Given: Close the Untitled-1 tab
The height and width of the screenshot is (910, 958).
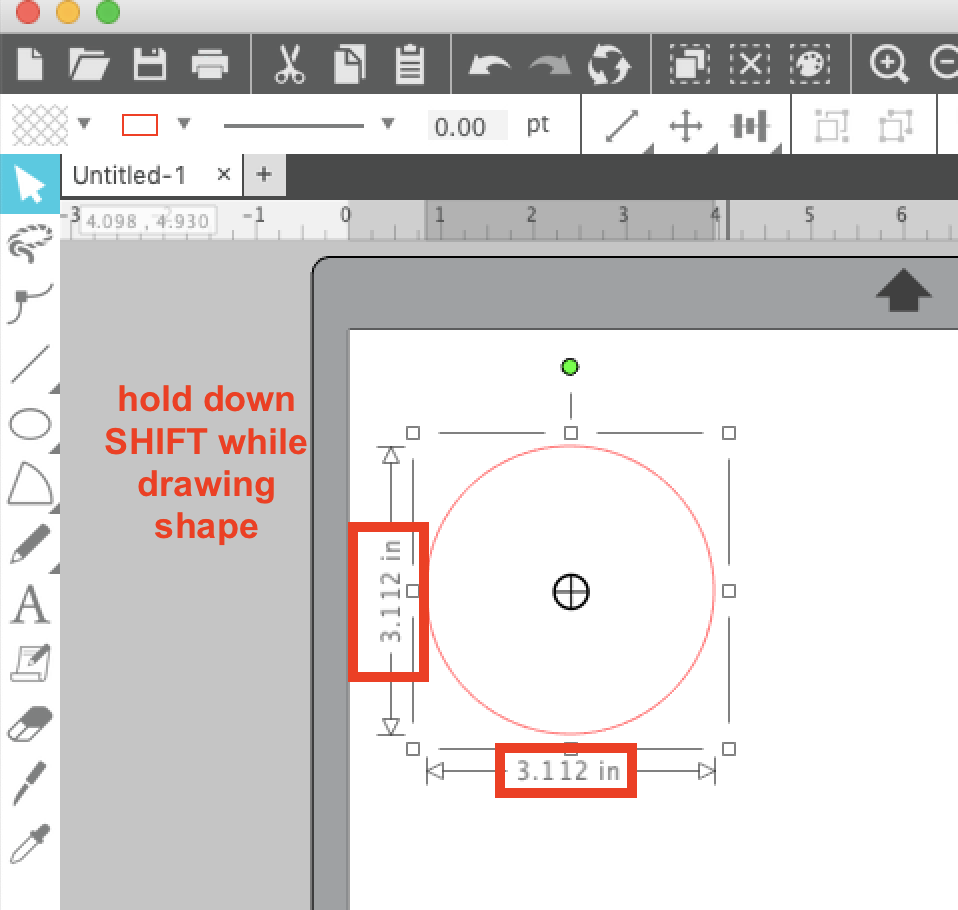Looking at the screenshot, I should pos(224,175).
